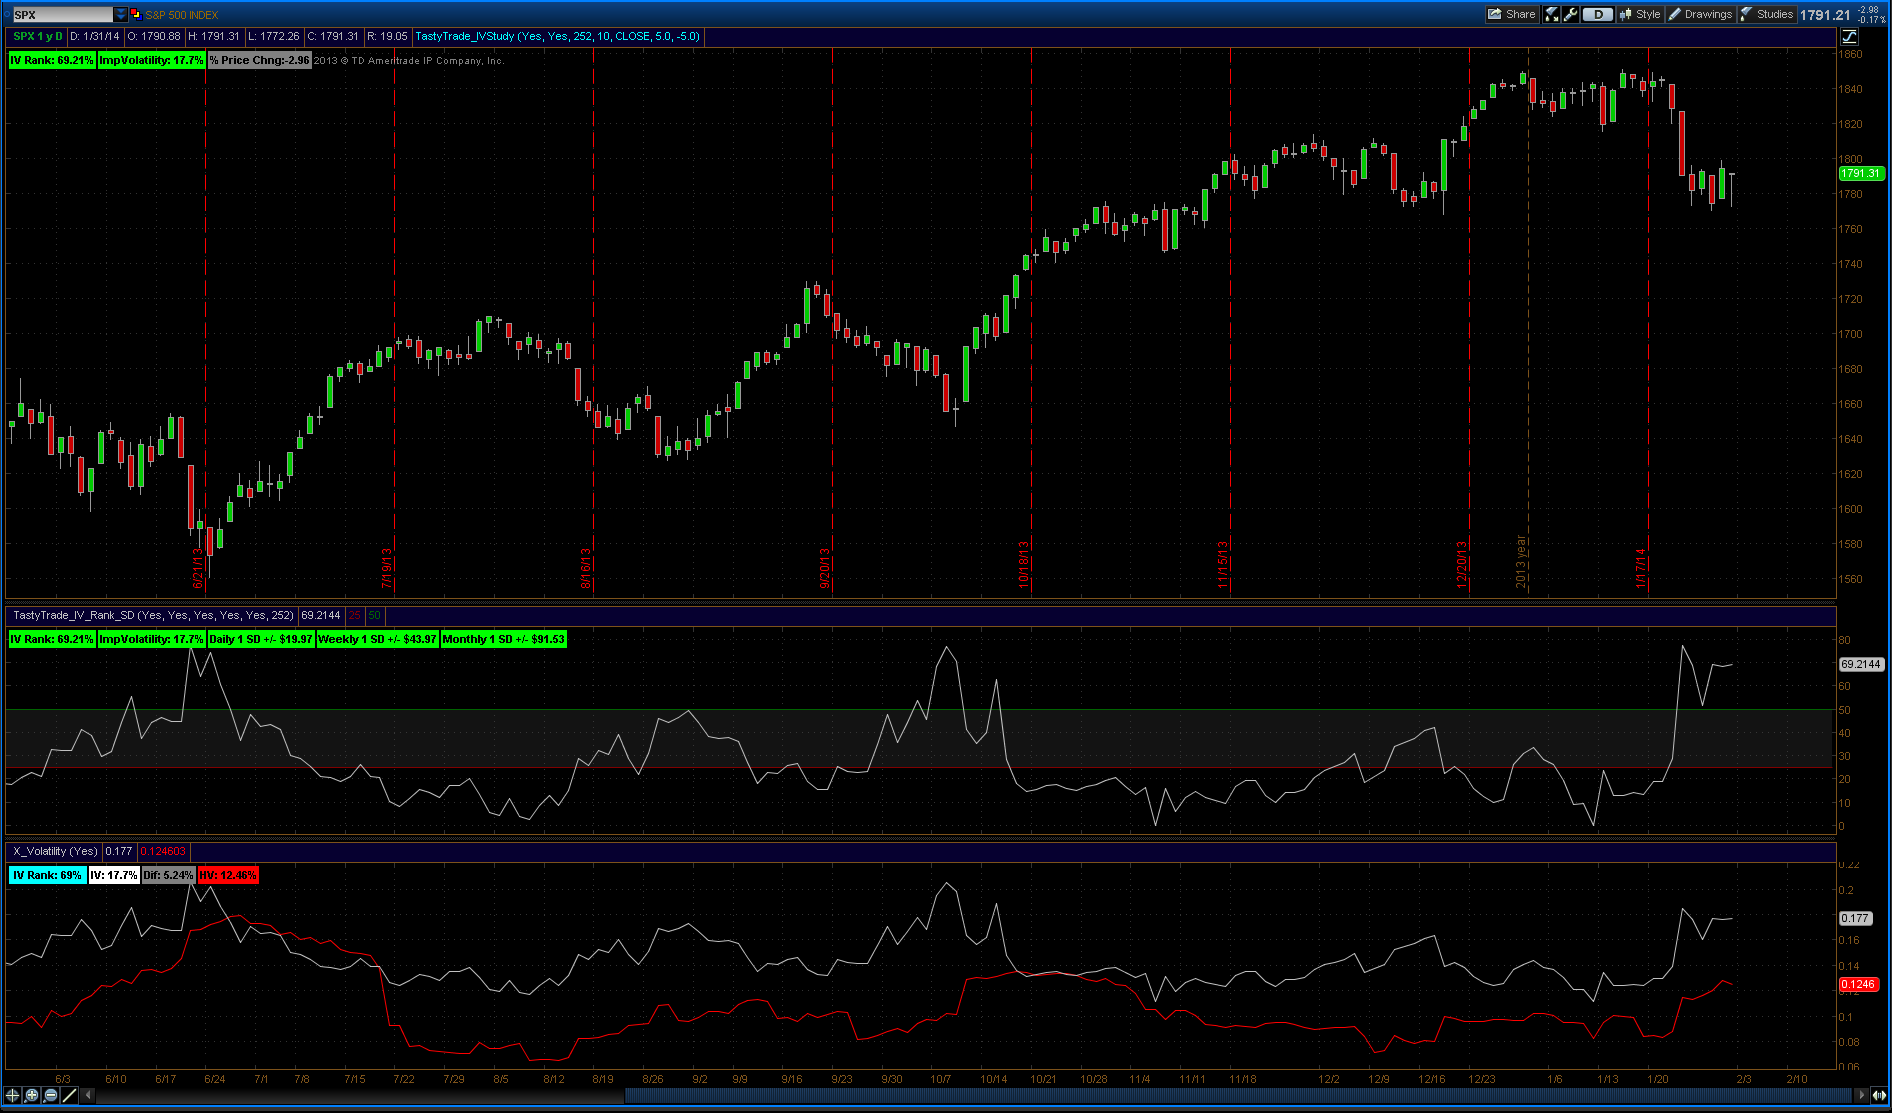Click the expand time axis icon
Image resolution: width=1892 pixels, height=1113 pixels.
1879,1095
